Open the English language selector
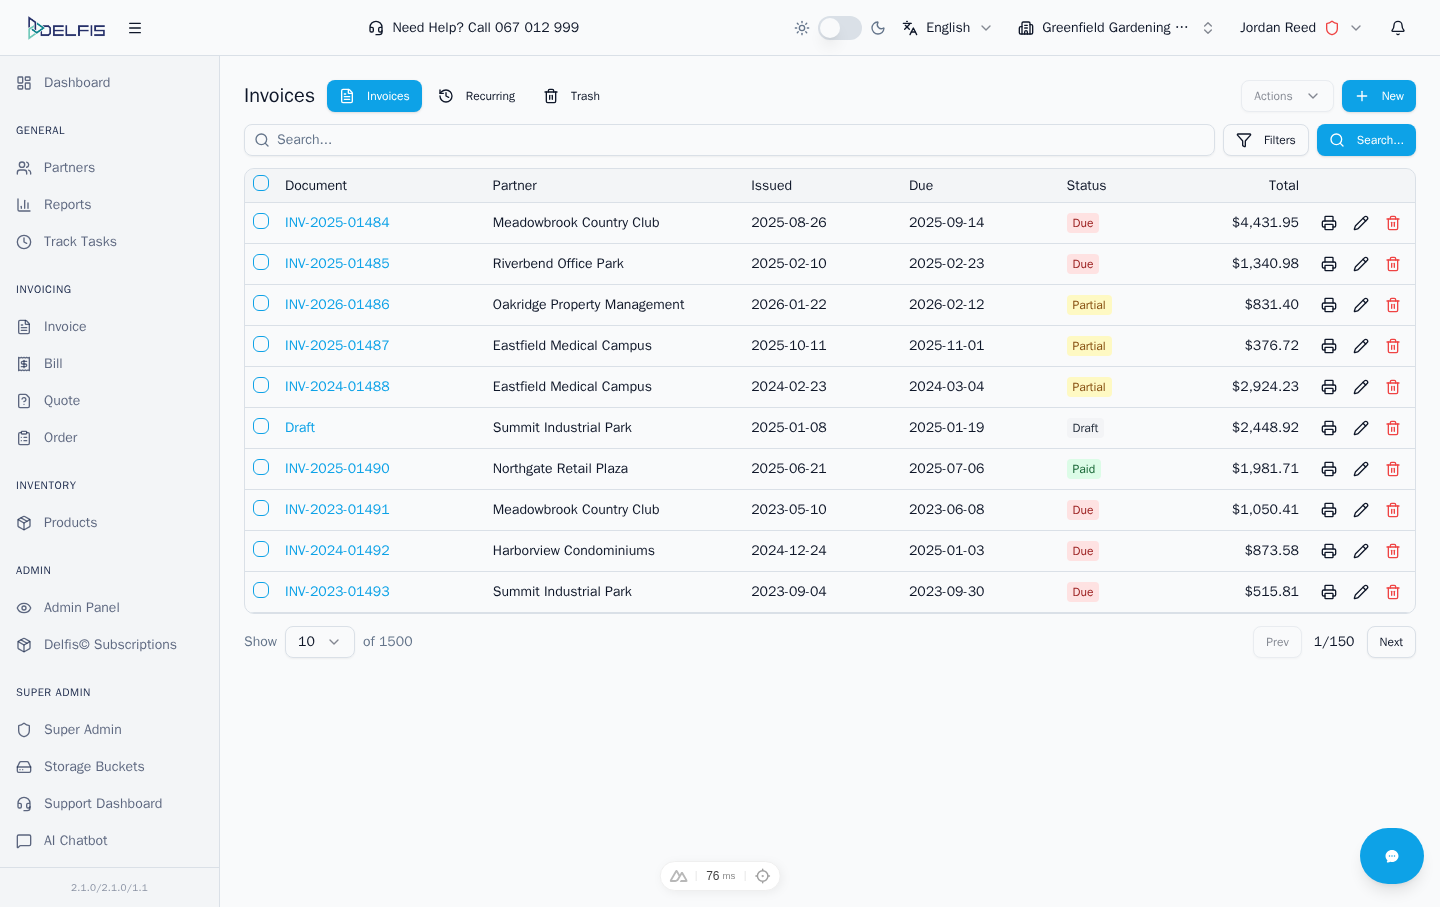 click(945, 27)
